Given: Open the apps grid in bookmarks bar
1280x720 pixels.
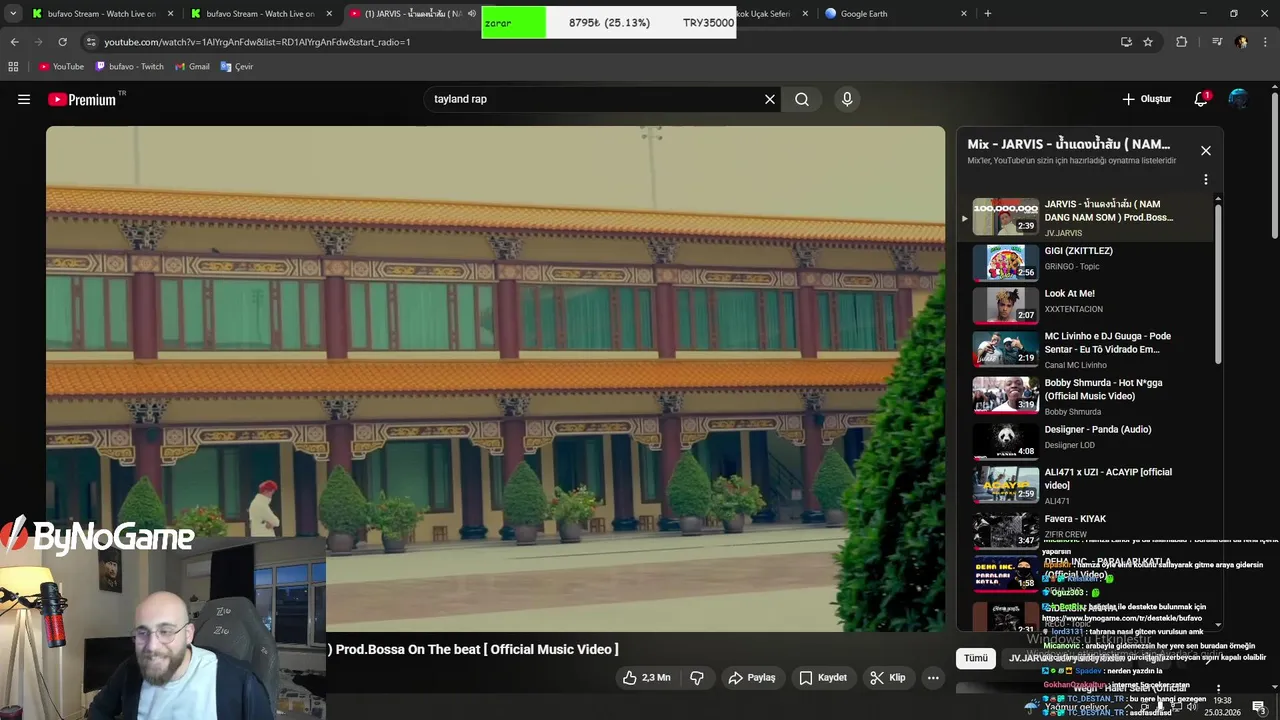Looking at the screenshot, I should pos(13,66).
